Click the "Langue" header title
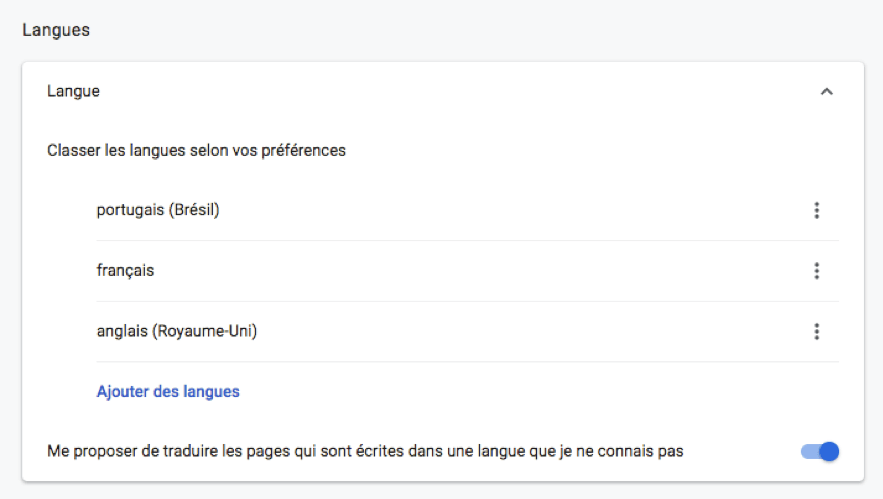 [73, 91]
